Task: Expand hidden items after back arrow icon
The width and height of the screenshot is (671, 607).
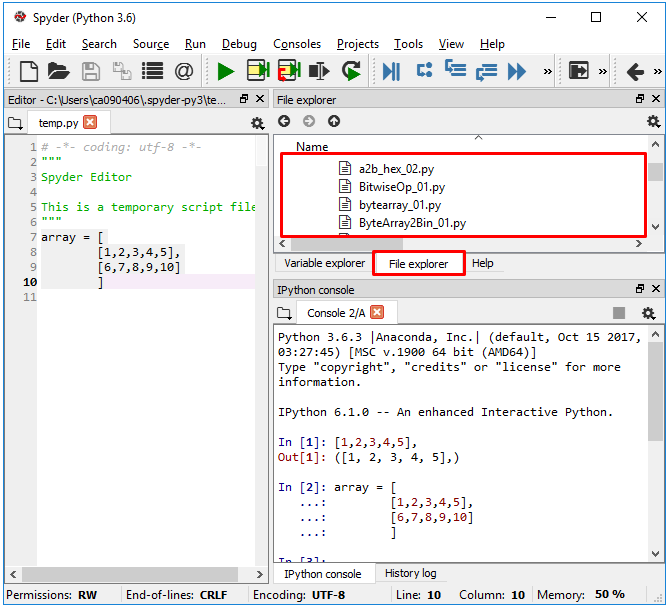Action: [658, 71]
